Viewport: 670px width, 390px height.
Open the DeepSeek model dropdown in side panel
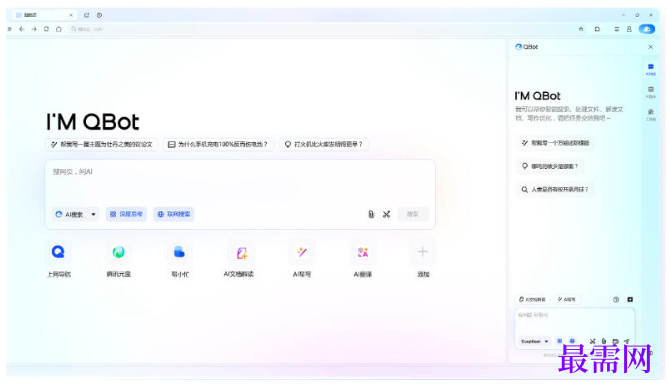tap(534, 341)
